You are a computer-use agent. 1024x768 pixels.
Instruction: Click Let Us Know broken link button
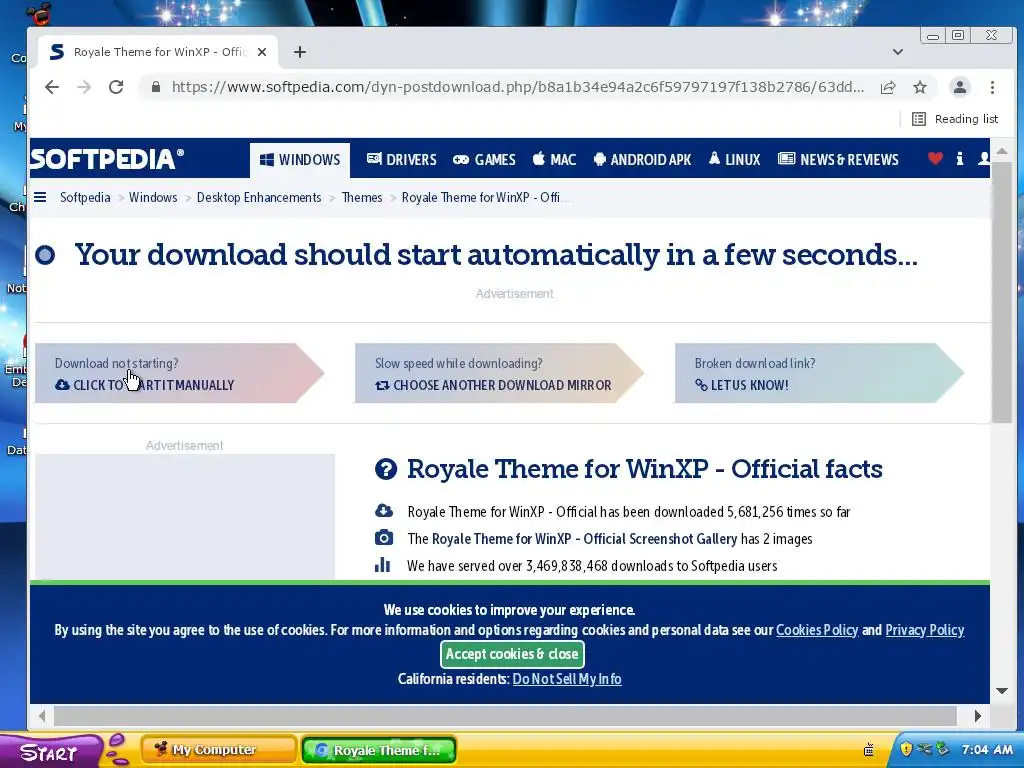pos(819,373)
